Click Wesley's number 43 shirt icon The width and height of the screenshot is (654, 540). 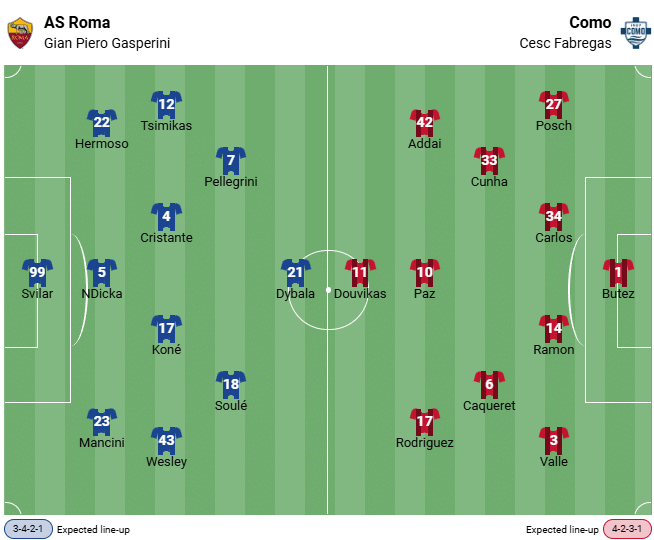tap(166, 440)
